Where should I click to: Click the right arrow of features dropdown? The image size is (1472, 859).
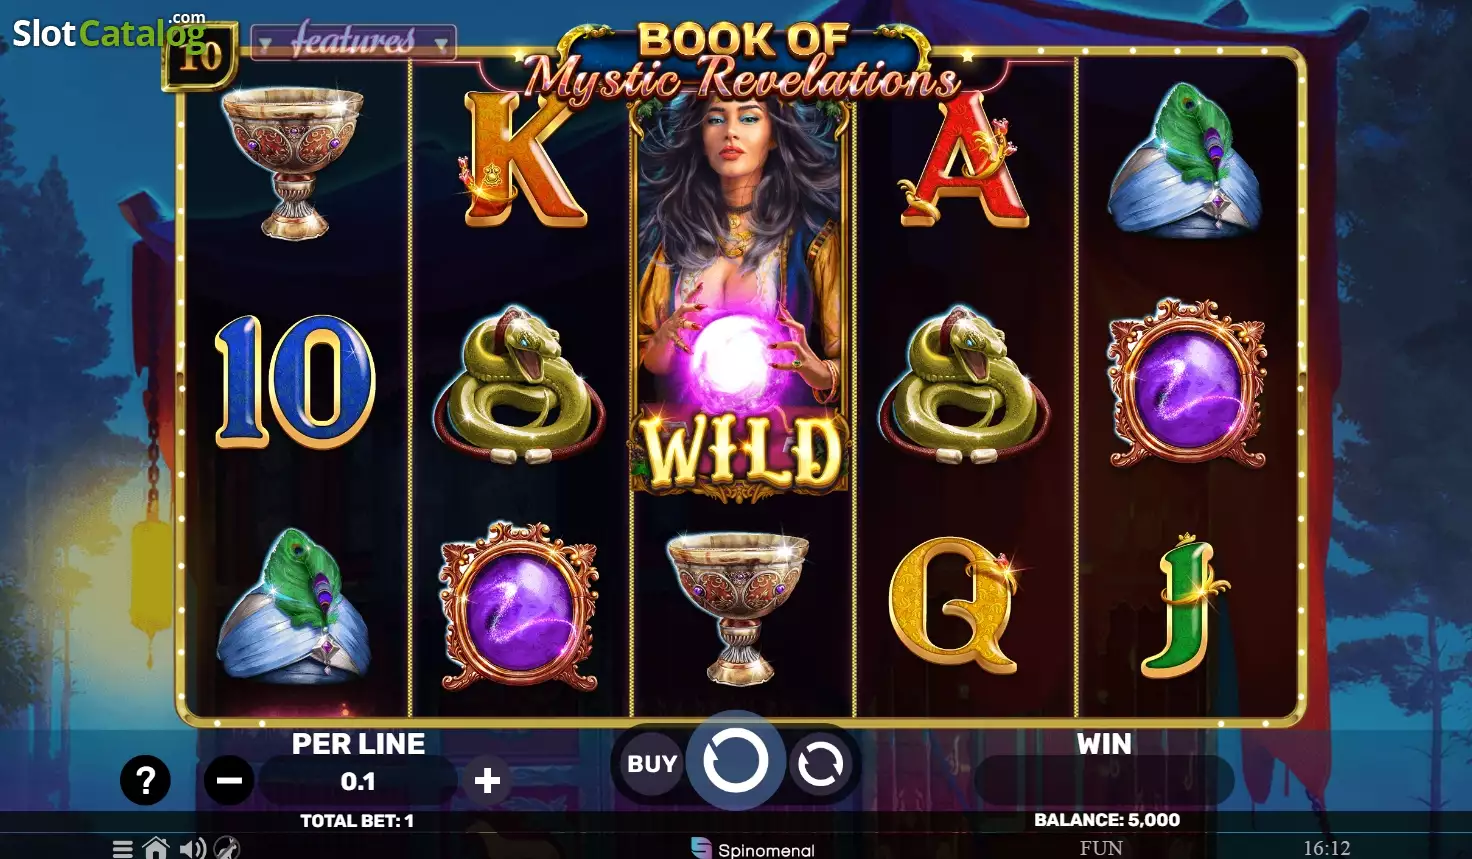pos(441,44)
